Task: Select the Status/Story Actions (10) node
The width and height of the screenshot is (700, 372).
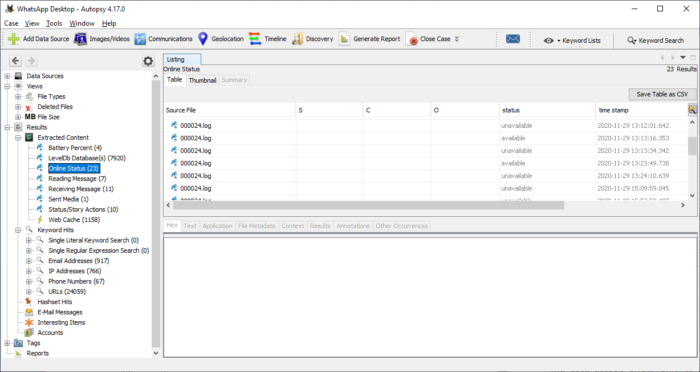Action: click(x=83, y=209)
